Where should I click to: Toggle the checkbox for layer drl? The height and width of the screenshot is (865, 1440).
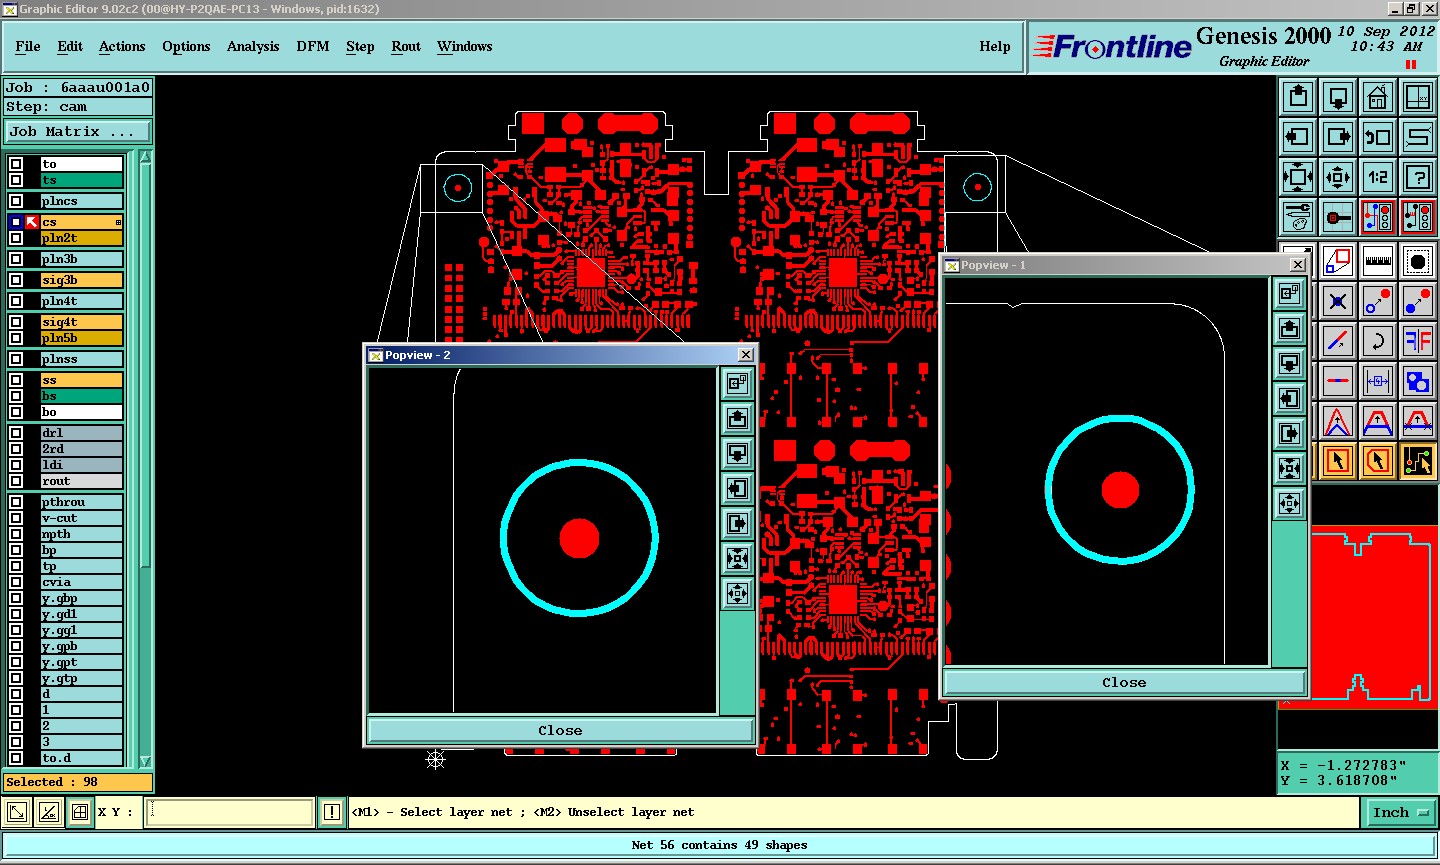[x=16, y=433]
